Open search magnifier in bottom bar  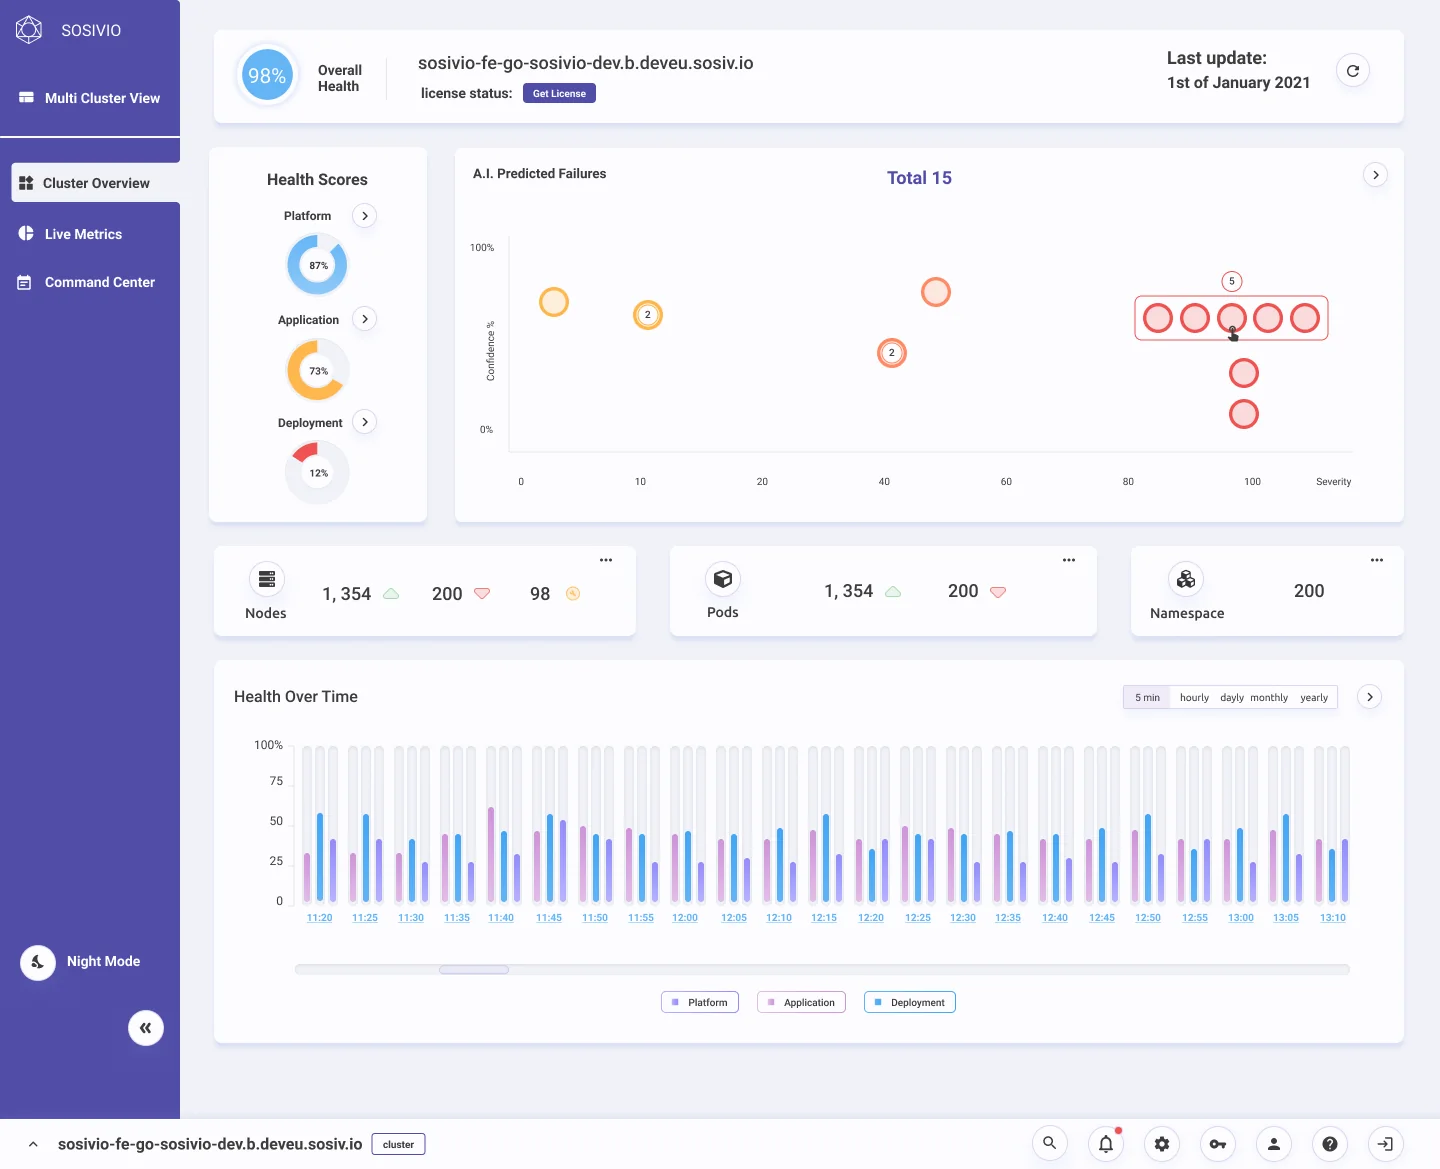click(x=1050, y=1144)
